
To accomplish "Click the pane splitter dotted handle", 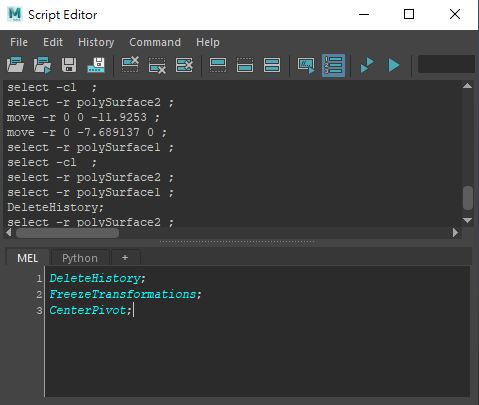I will 238,242.
